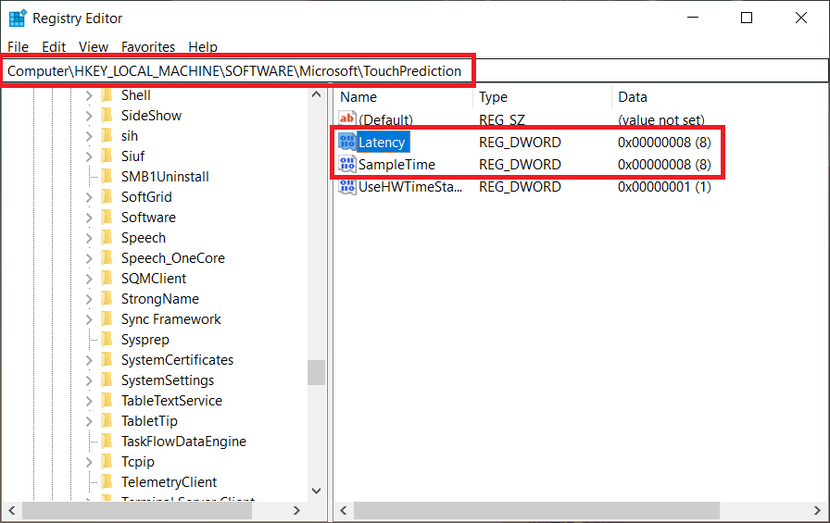830x523 pixels.
Task: Click values pane horizontal scroll right arrow
Action: [817, 510]
